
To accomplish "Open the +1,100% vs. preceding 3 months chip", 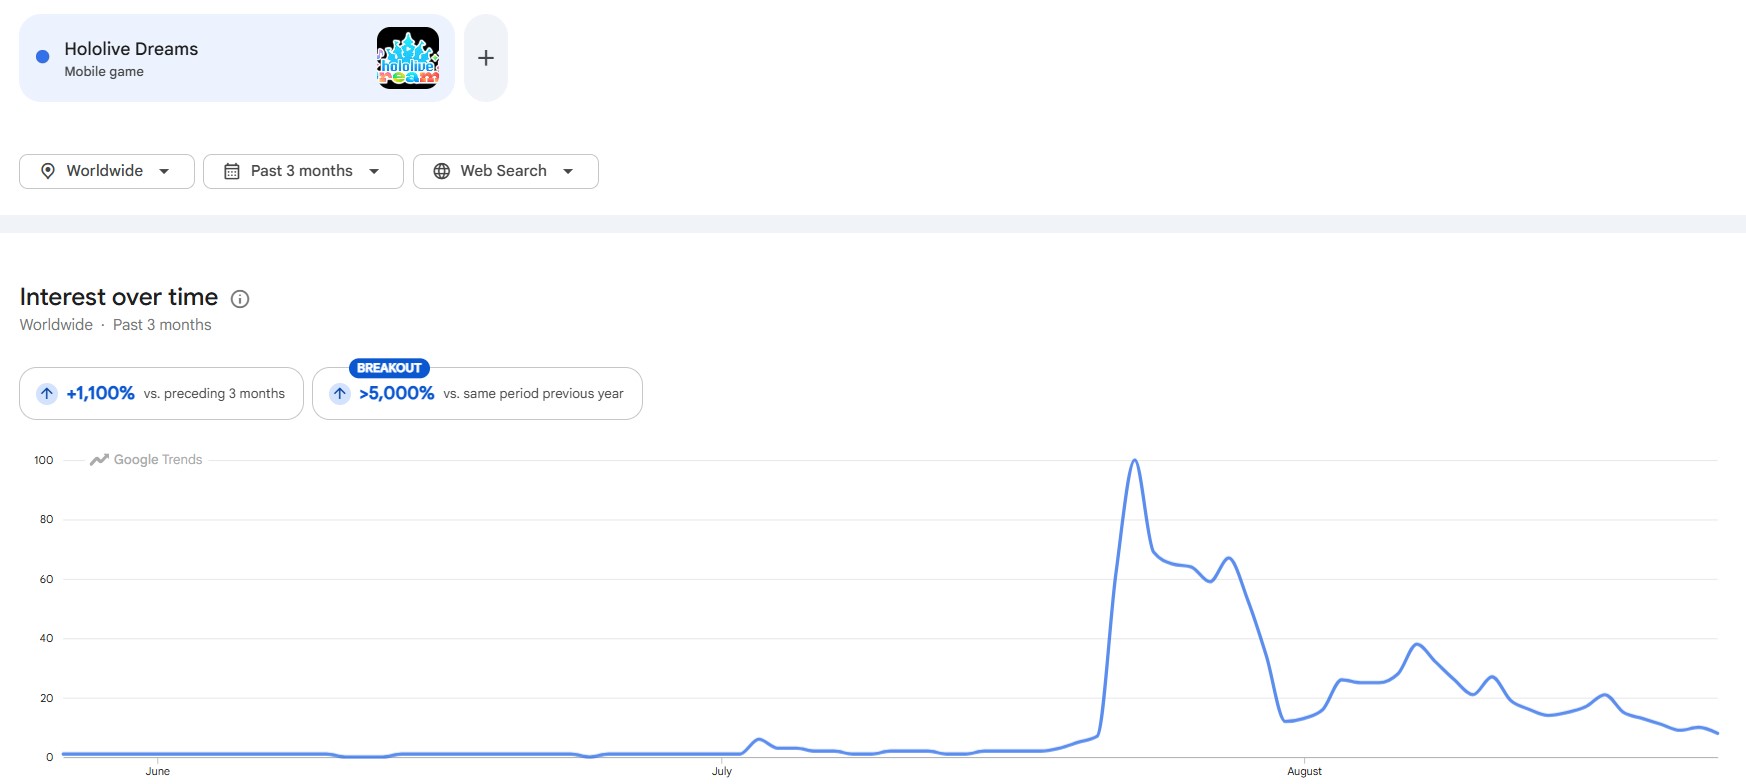I will [161, 393].
